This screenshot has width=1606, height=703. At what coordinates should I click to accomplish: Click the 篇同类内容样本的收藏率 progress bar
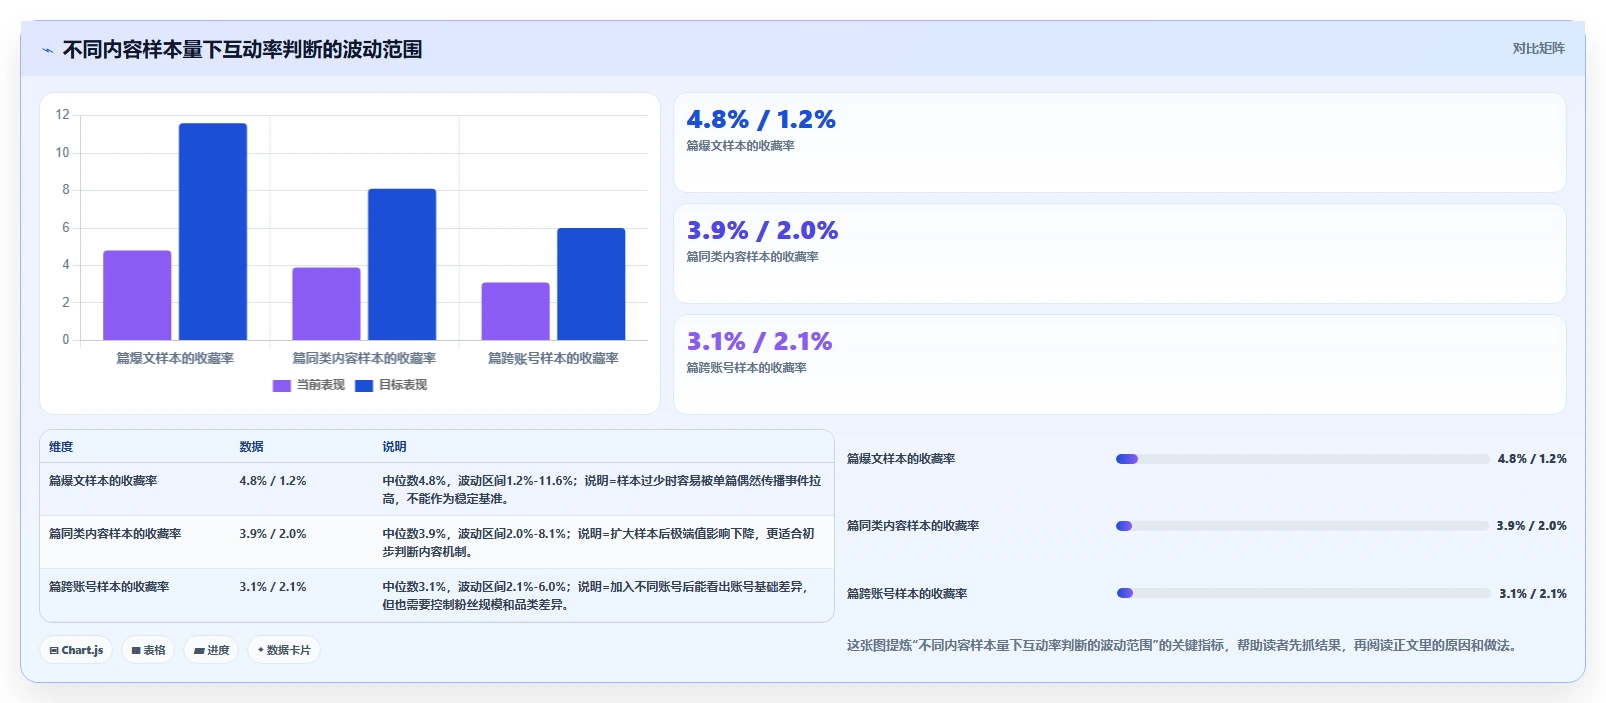[x=1302, y=526]
